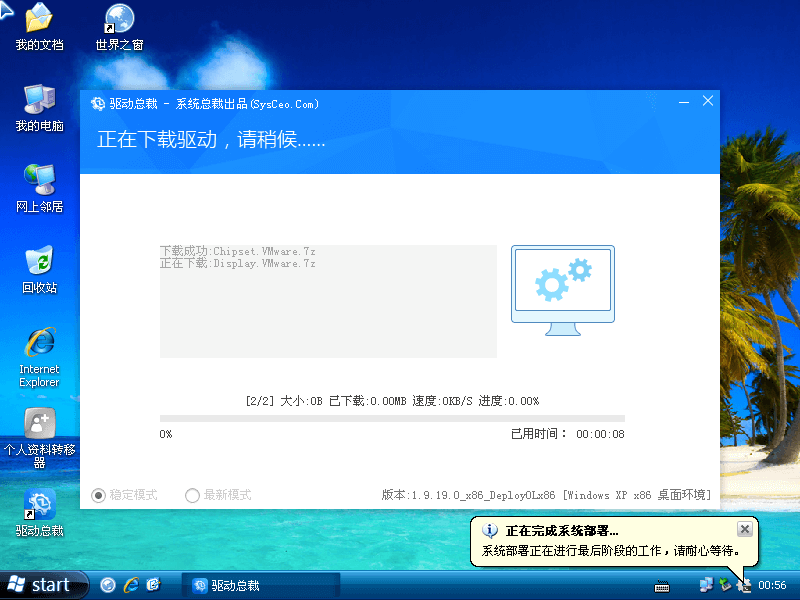Click the balloon title 正在完成系统部署
The image size is (800, 600).
click(x=562, y=531)
